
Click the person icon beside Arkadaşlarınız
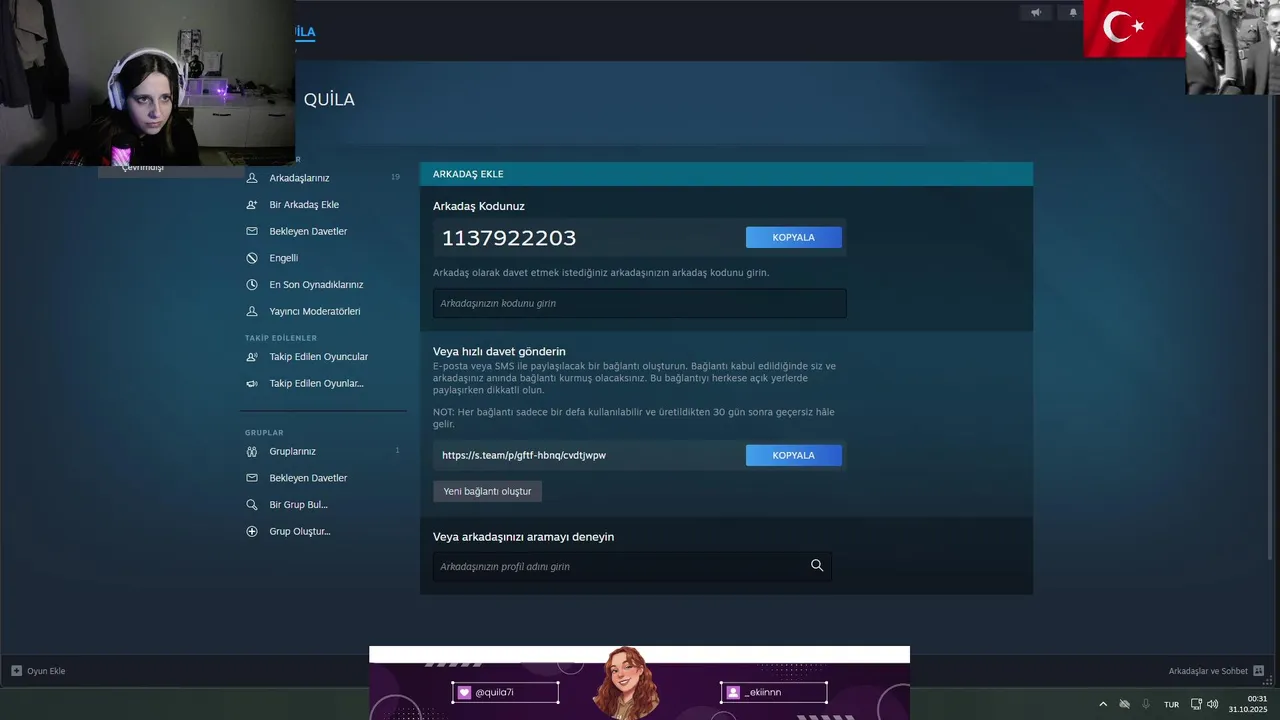point(252,178)
